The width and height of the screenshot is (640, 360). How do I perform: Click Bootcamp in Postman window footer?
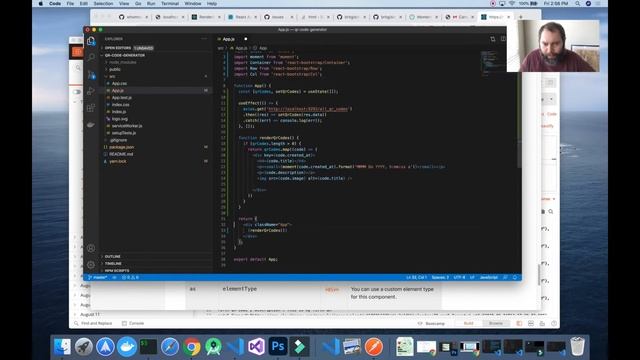coord(431,324)
